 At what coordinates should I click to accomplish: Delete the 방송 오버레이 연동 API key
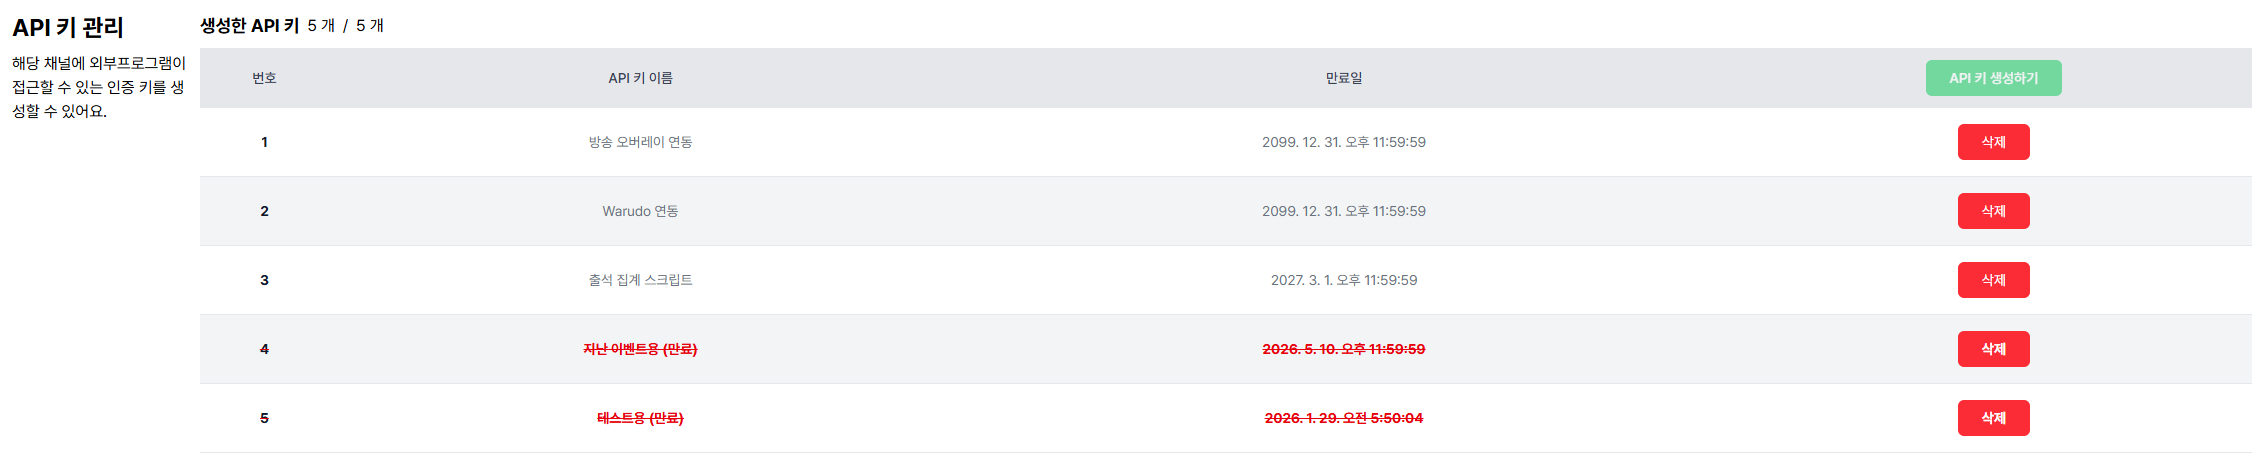click(x=1993, y=142)
